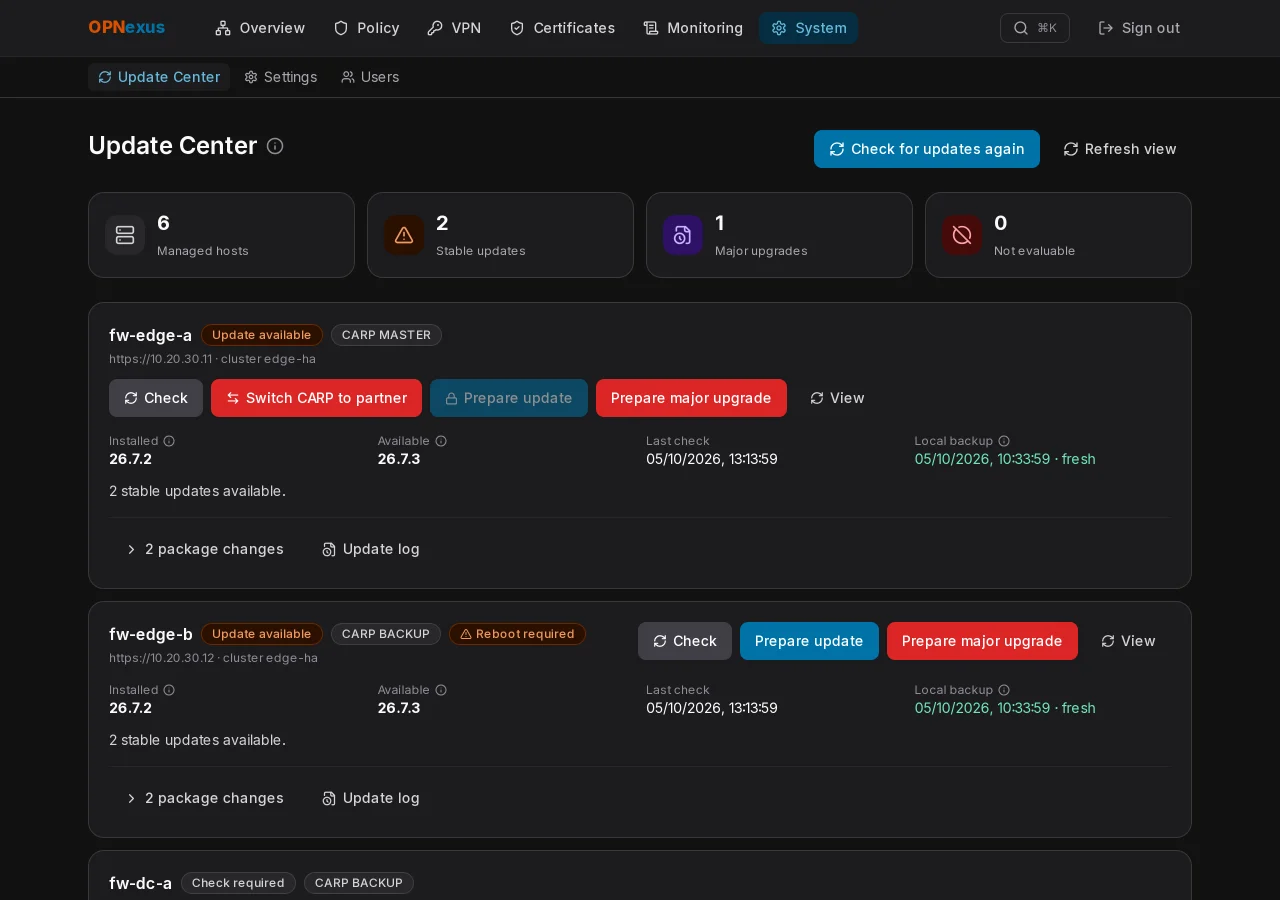Select the System nav item
Viewport: 1280px width, 900px height.
click(x=809, y=28)
